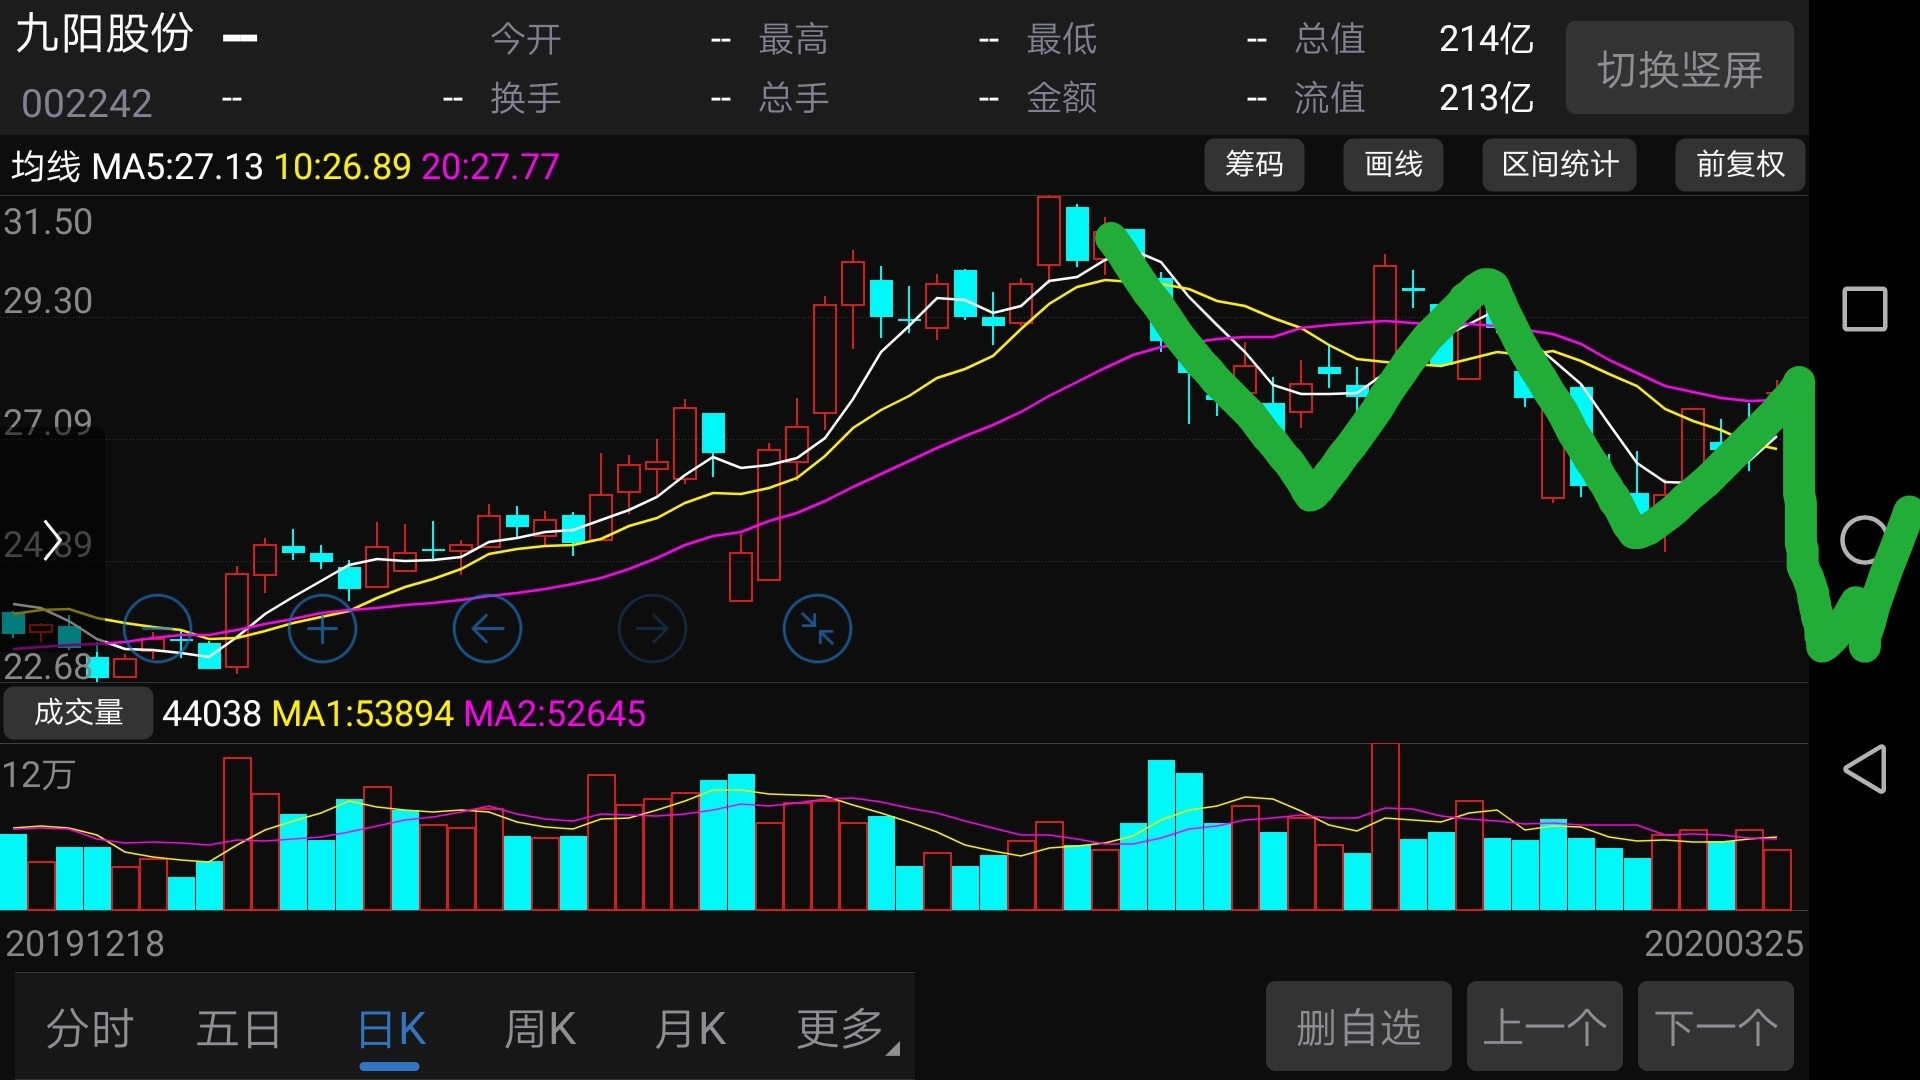
Task: Tap Android recent apps square button
Action: (x=1864, y=309)
